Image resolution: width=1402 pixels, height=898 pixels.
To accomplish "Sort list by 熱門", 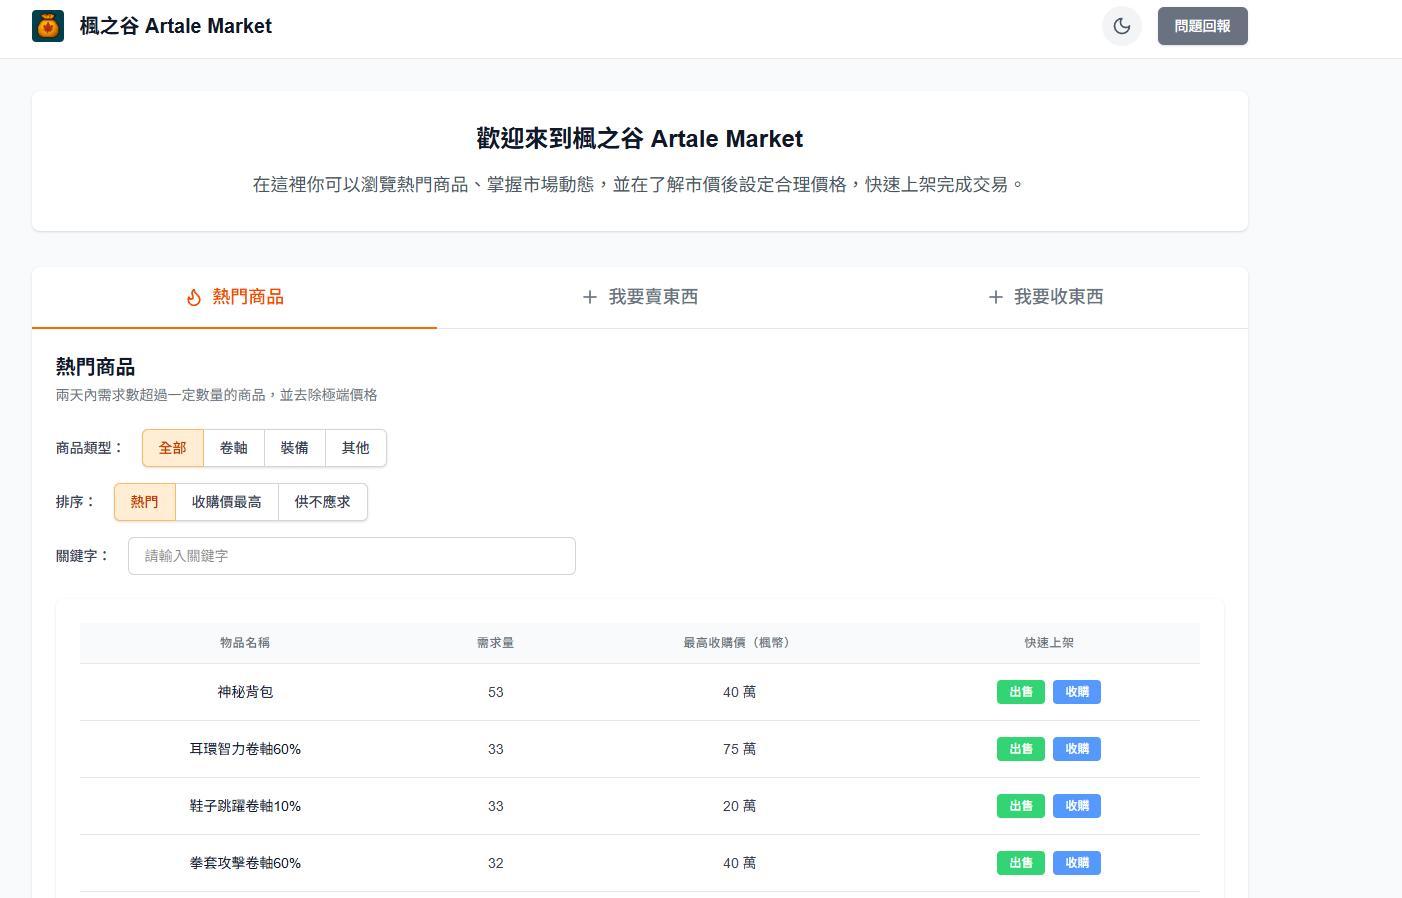I will pyautogui.click(x=144, y=502).
